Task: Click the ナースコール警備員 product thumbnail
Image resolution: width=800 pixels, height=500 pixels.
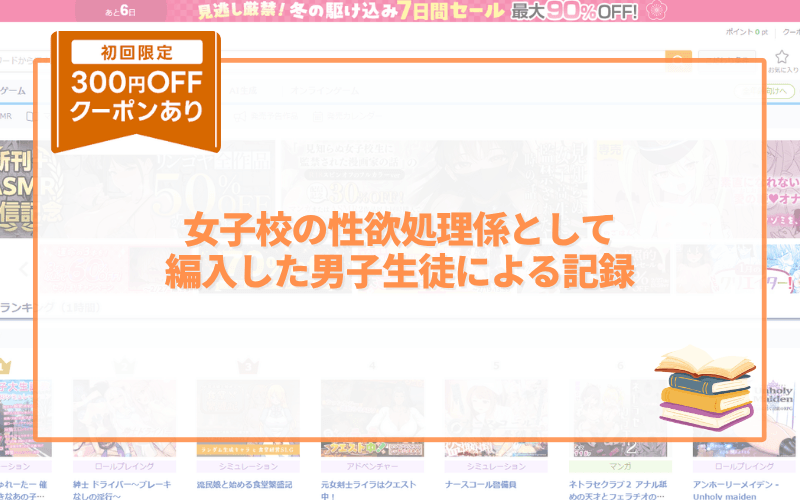Action: [496, 418]
